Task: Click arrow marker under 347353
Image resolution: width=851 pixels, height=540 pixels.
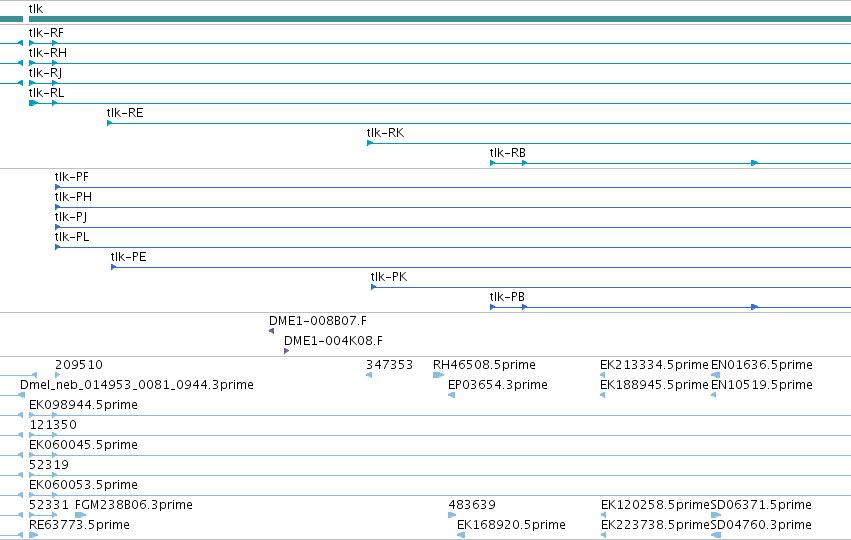Action: tap(369, 375)
